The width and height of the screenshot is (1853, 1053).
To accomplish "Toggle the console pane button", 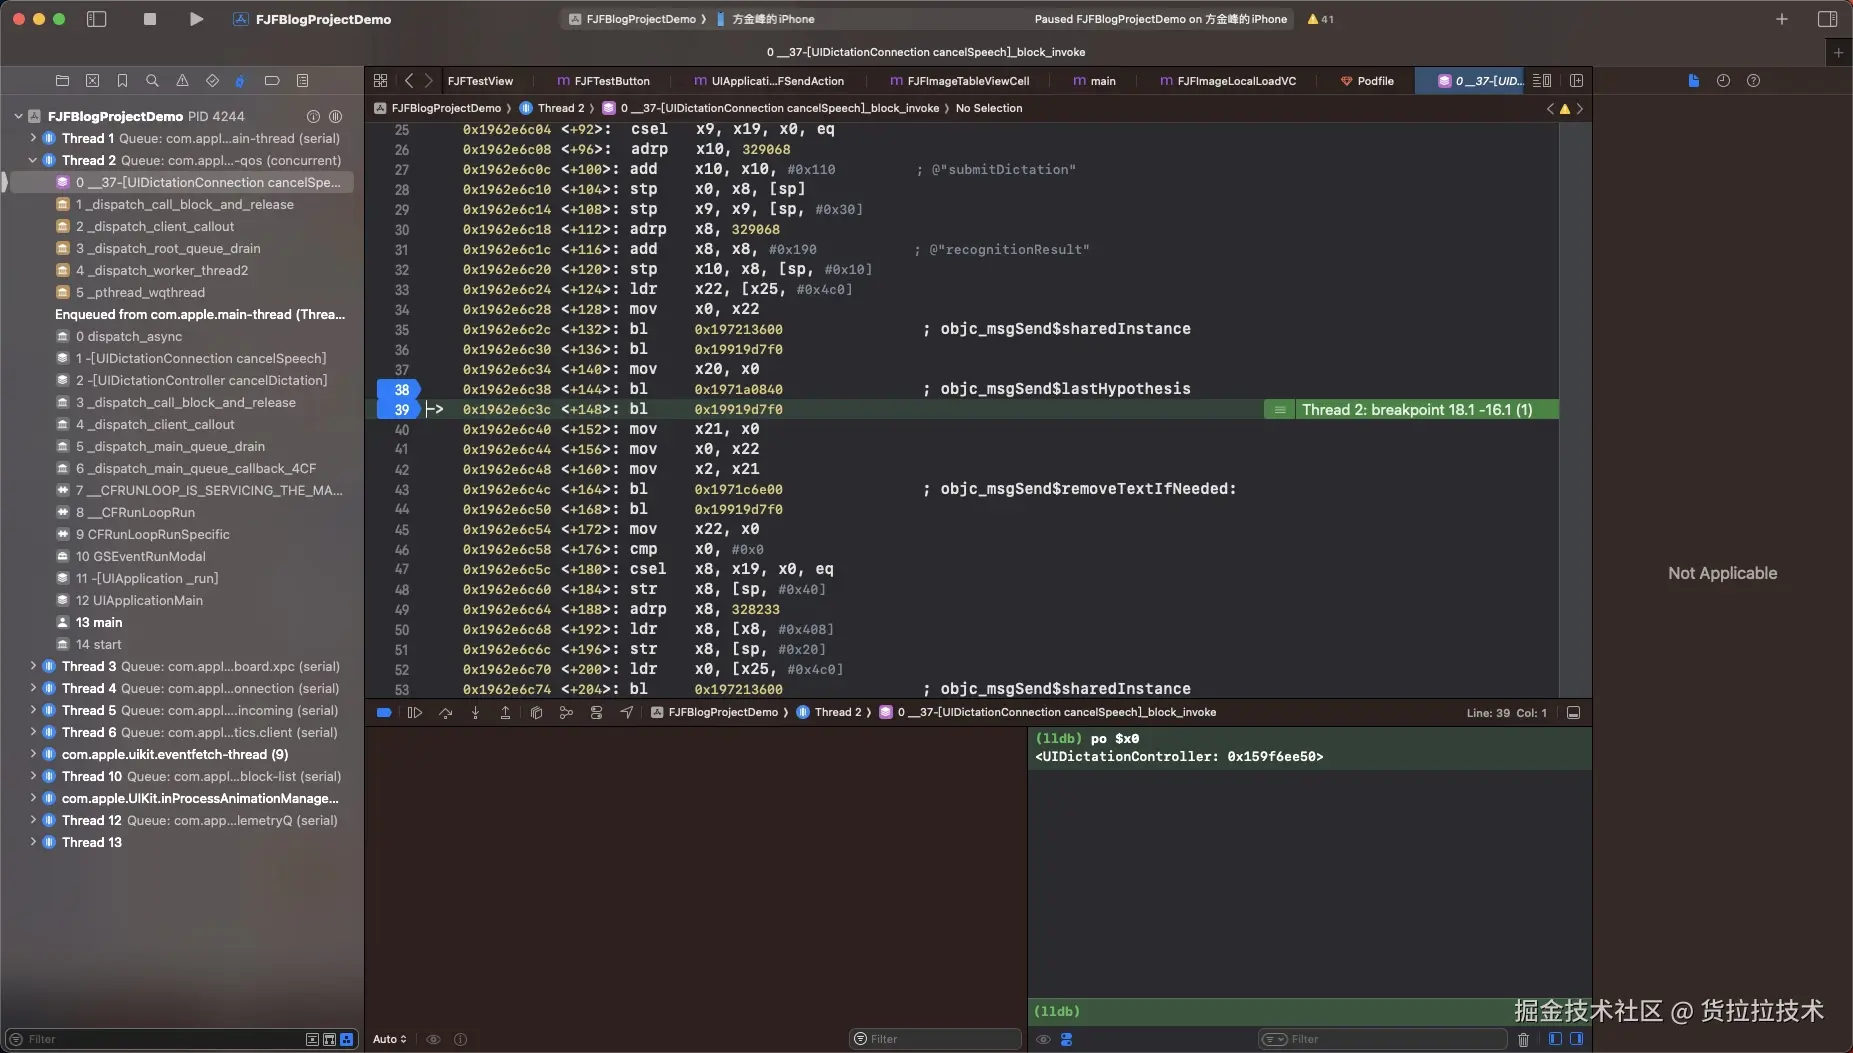I will 1577,1039.
